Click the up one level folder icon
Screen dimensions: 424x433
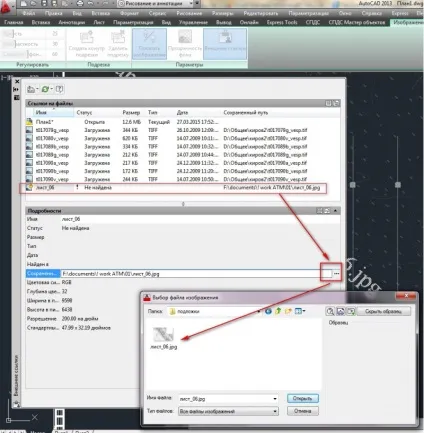click(x=278, y=311)
